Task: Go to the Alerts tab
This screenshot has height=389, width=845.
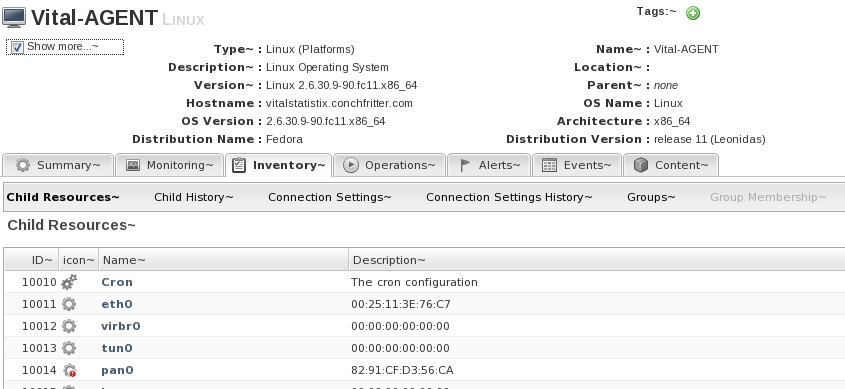Action: coord(489,165)
